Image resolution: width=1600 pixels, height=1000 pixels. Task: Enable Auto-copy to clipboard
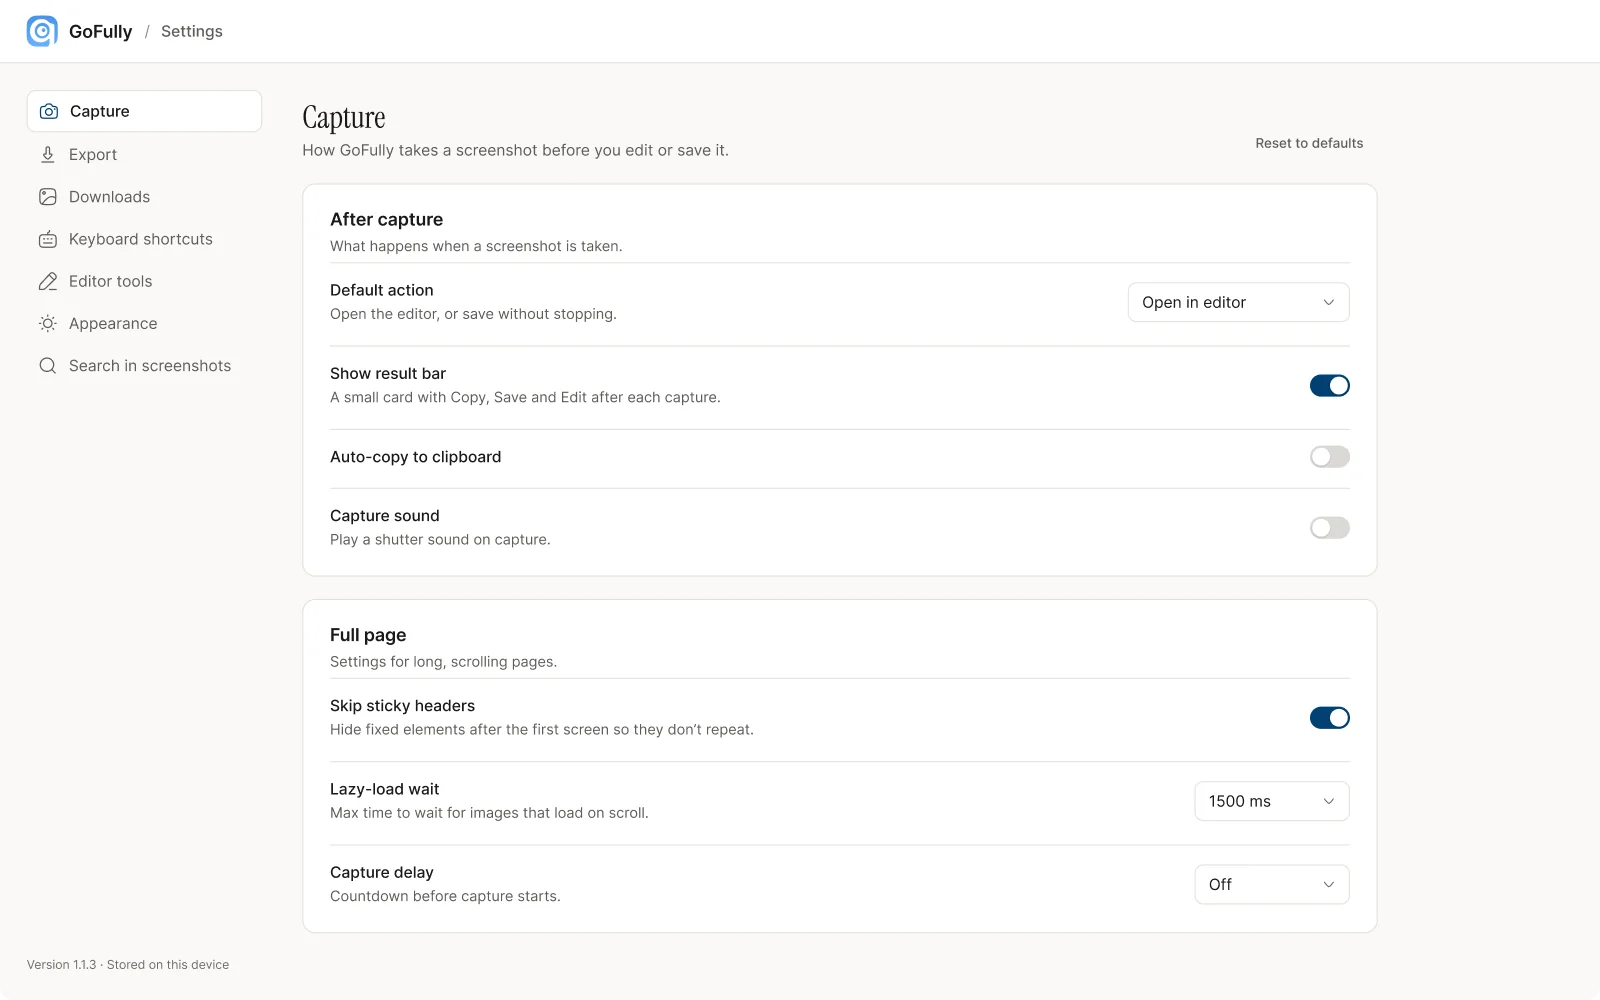tap(1329, 457)
